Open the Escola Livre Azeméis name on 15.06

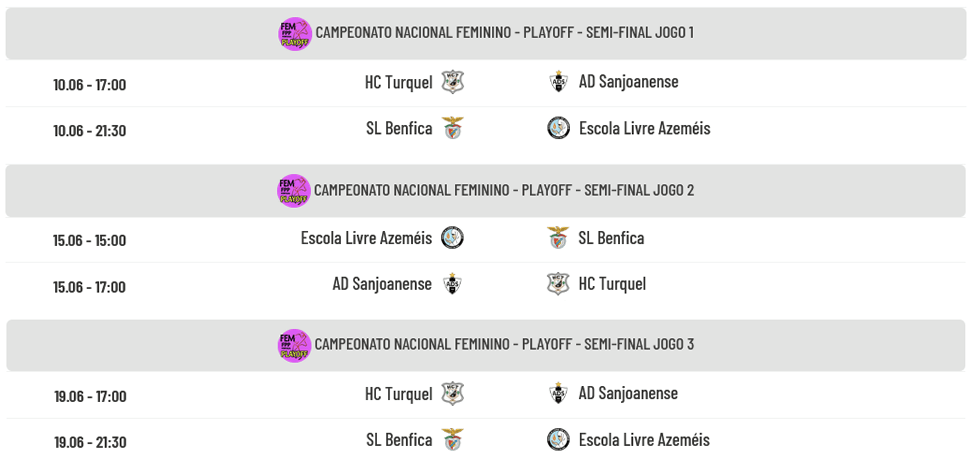click(x=366, y=238)
